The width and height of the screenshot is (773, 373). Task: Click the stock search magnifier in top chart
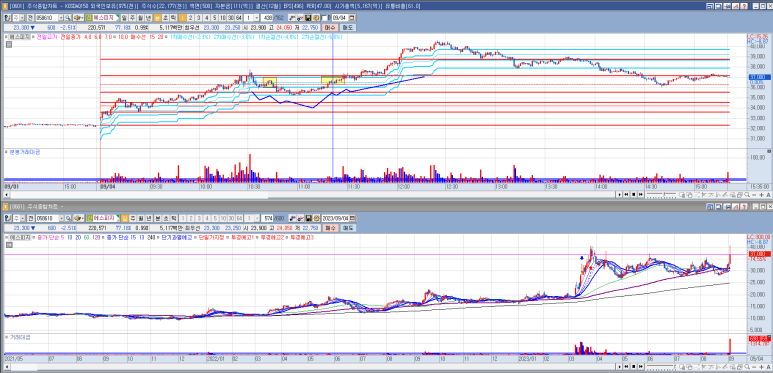click(x=68, y=17)
